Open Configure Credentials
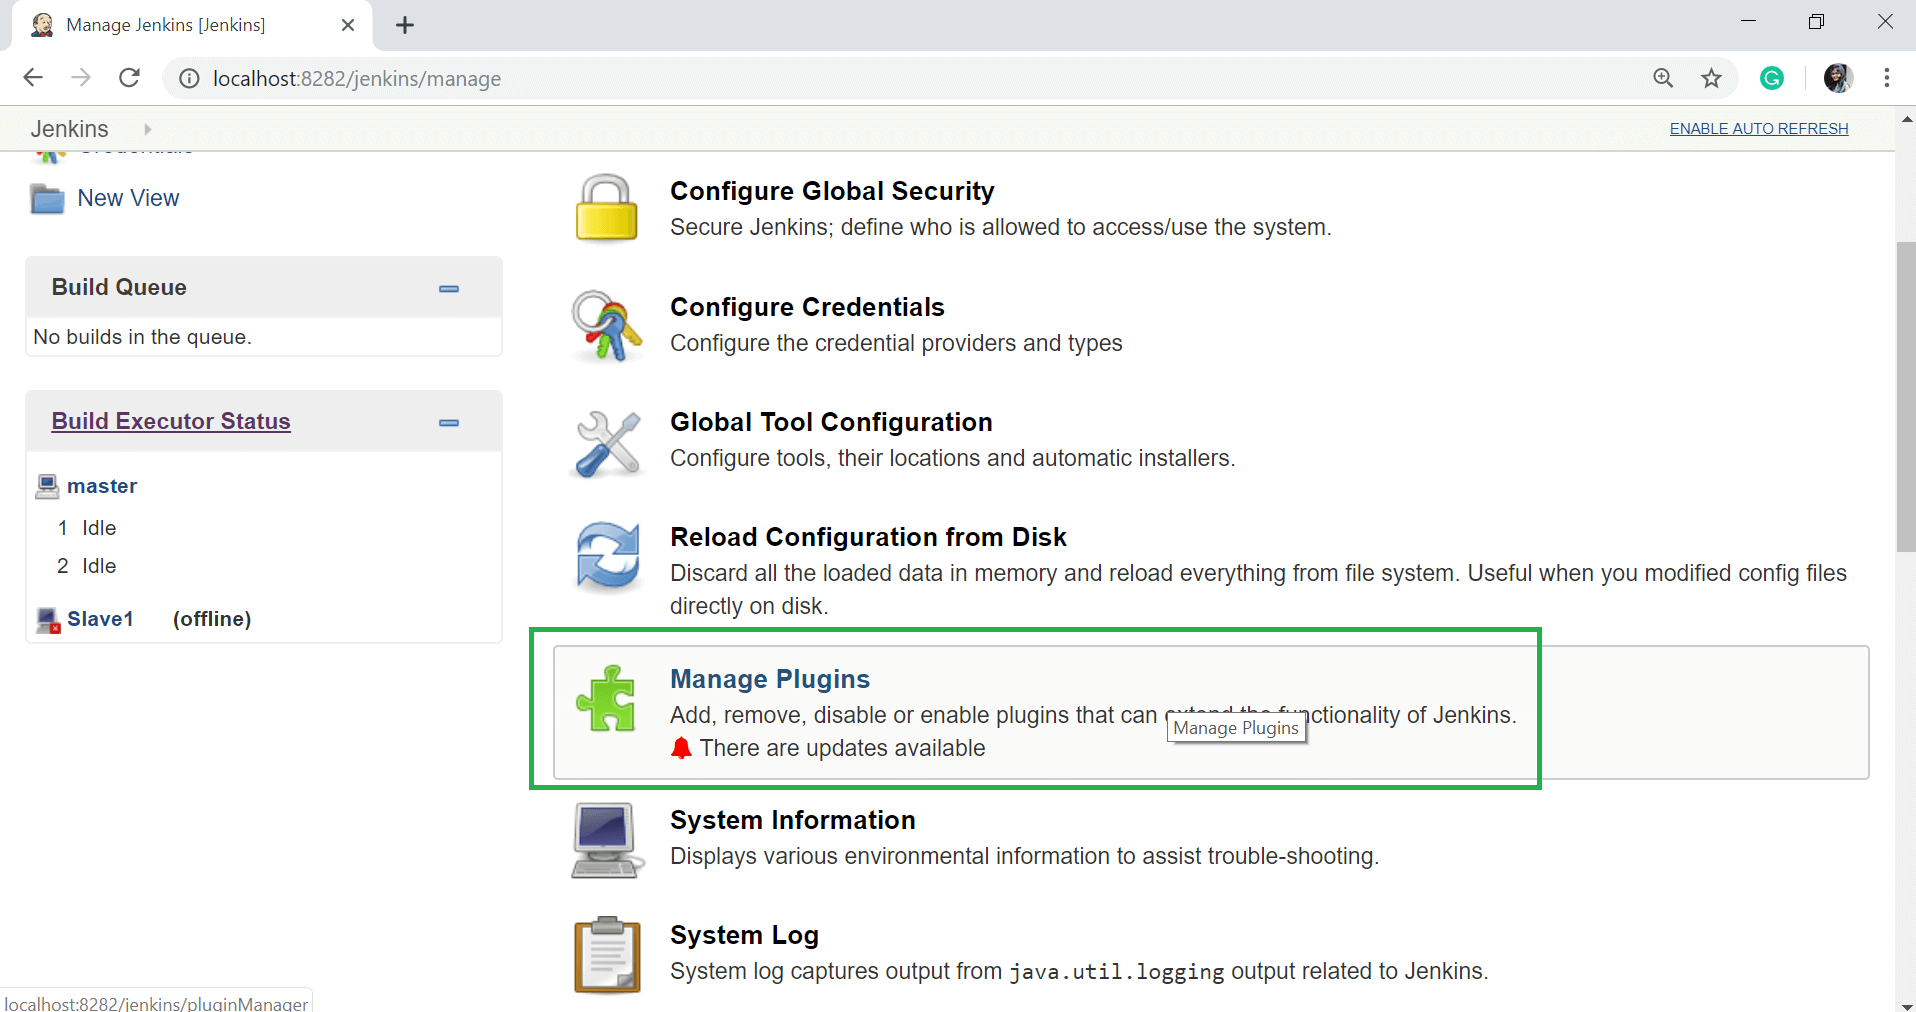 point(807,307)
